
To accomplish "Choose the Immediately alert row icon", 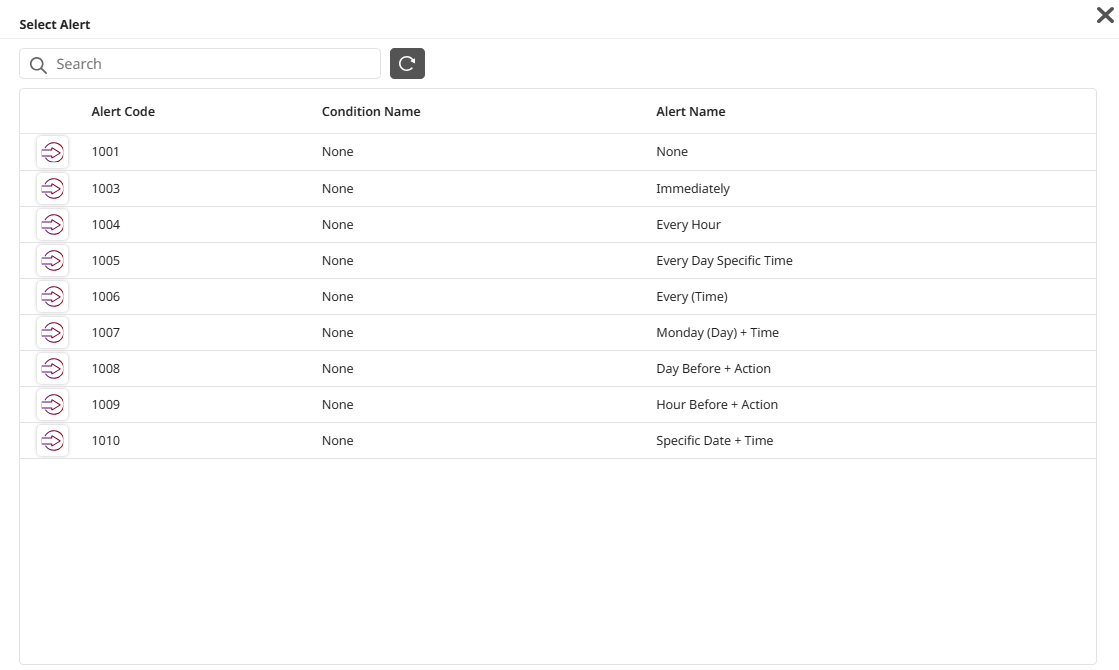I will tap(53, 188).
